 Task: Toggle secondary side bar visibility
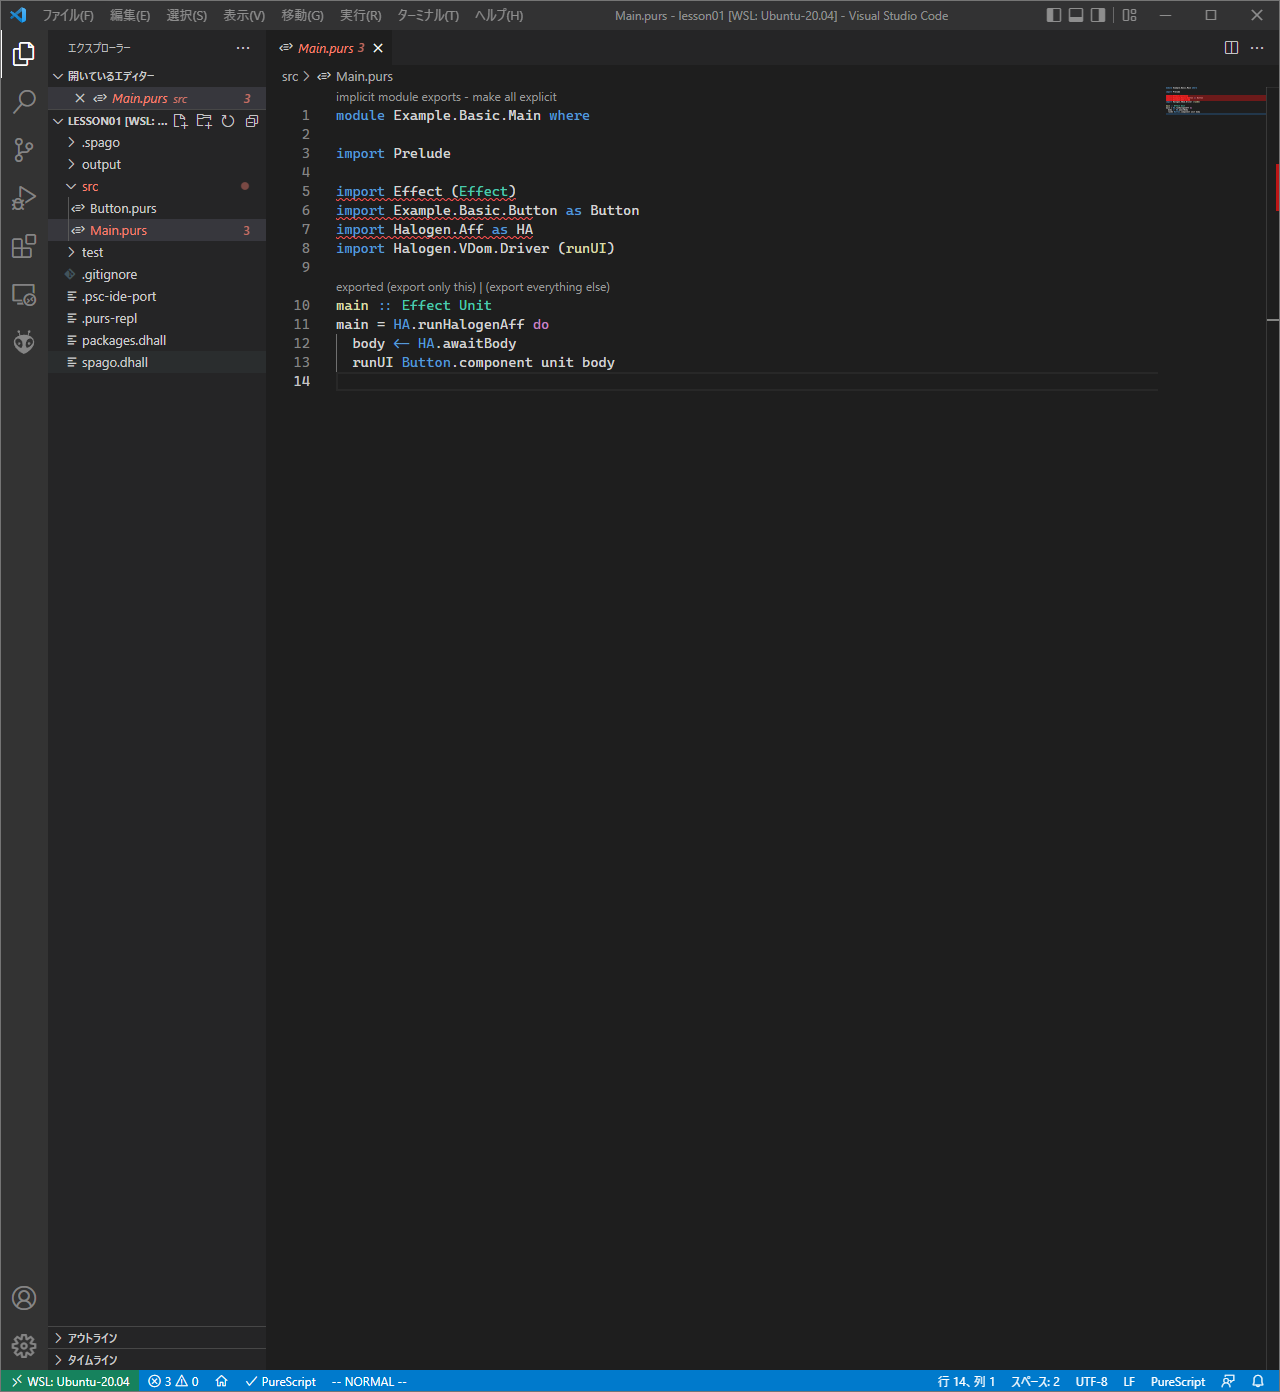coord(1098,15)
